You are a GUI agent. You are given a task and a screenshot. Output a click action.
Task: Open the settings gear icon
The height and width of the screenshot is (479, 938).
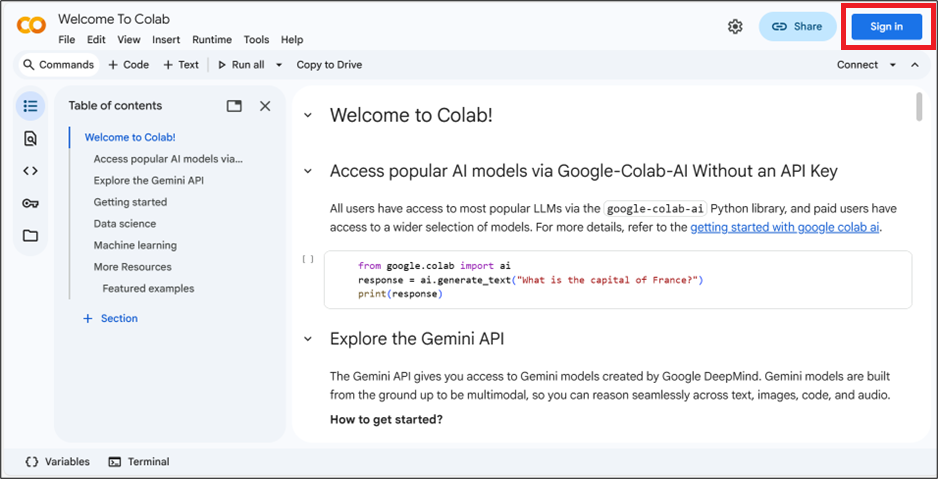coord(735,26)
